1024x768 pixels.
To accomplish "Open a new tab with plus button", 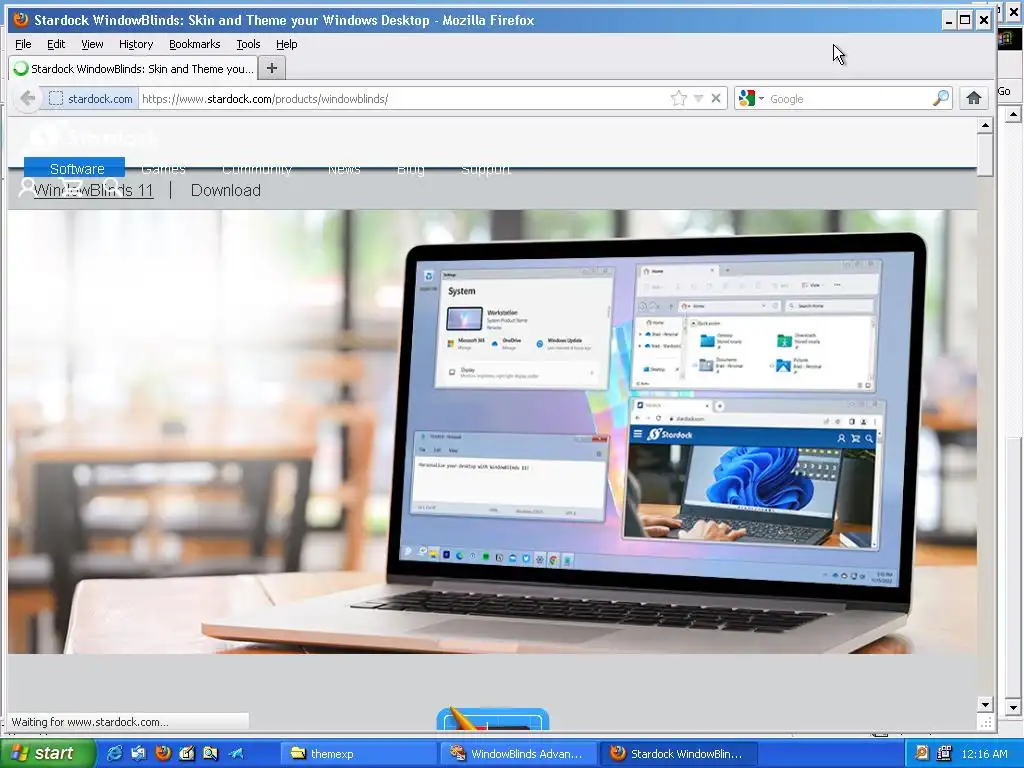I will pyautogui.click(x=272, y=68).
